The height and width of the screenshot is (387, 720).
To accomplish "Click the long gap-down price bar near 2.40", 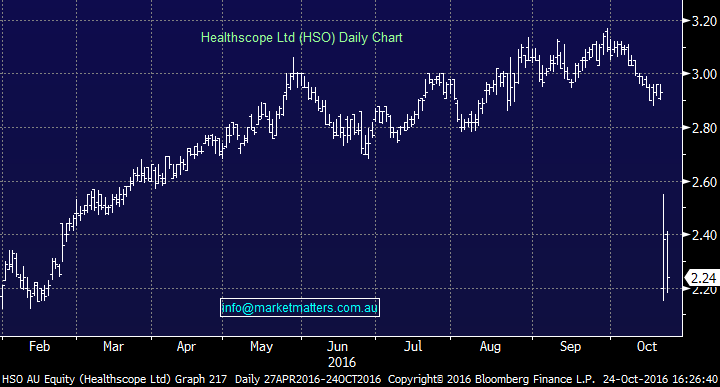I will pos(664,248).
